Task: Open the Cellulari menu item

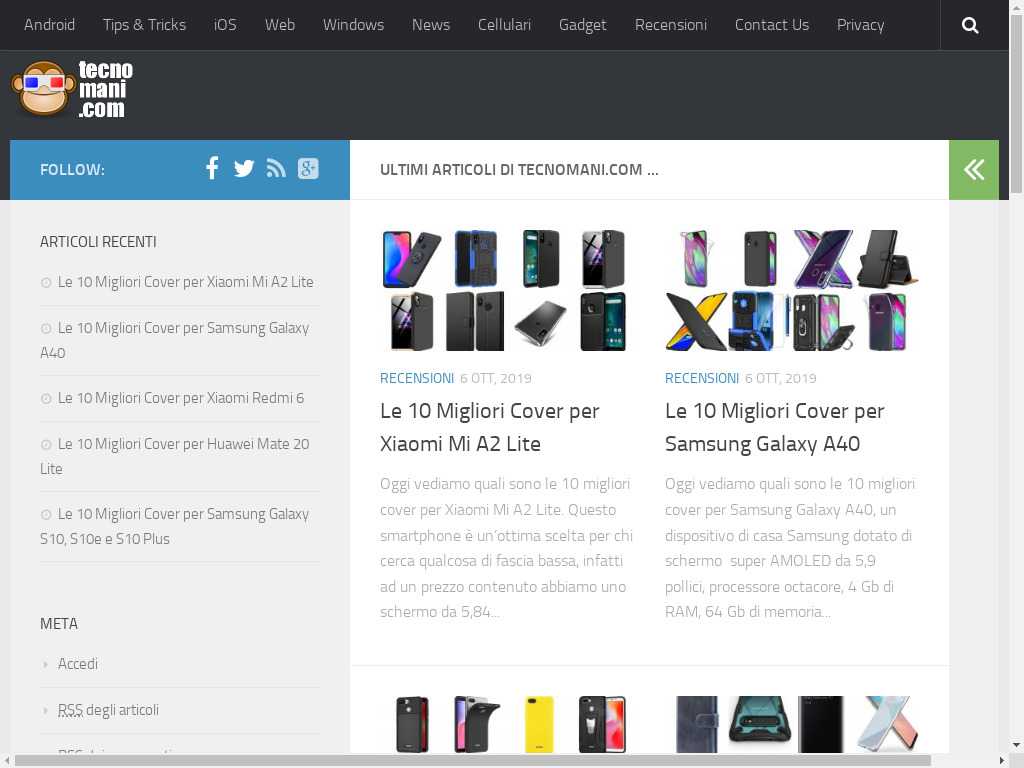Action: click(x=504, y=25)
